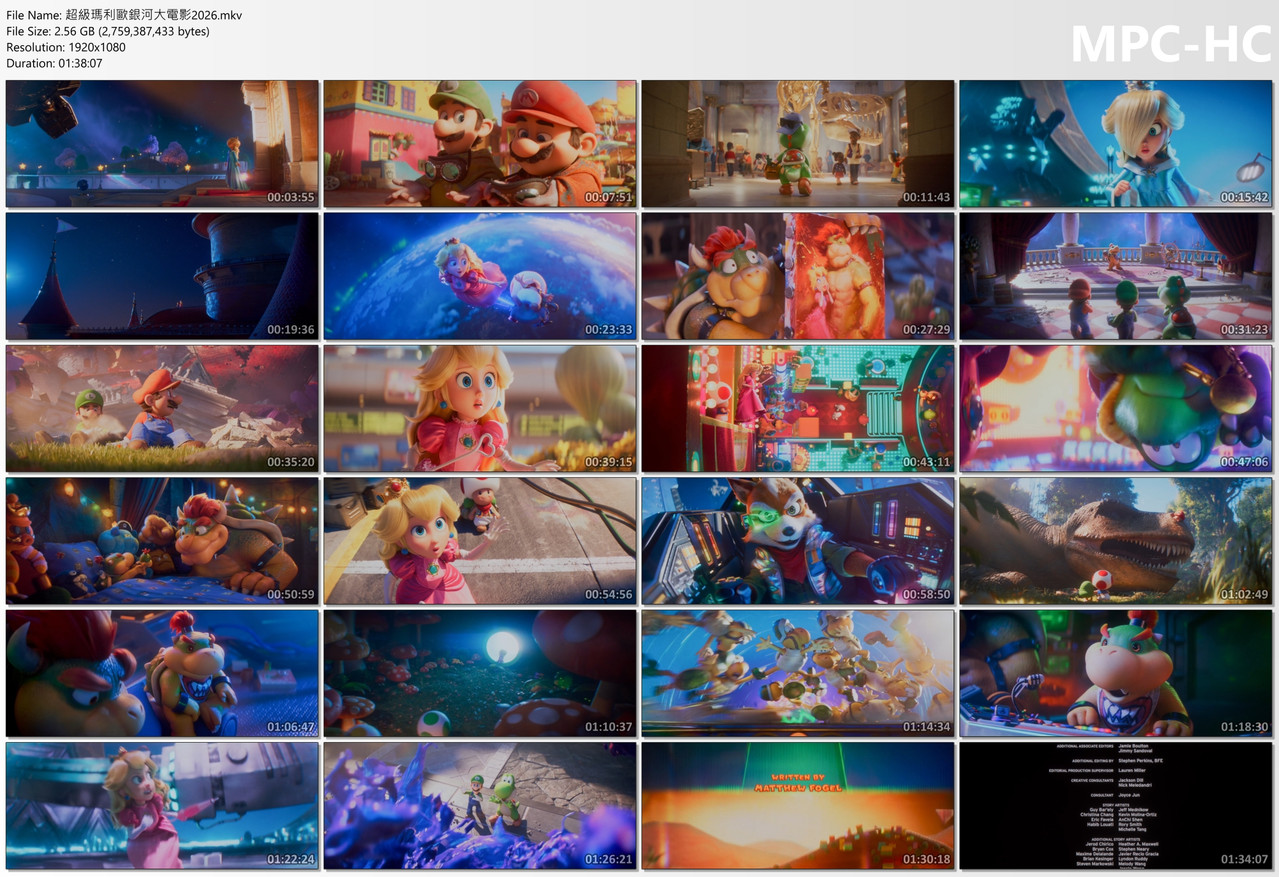Image resolution: width=1279 pixels, height=877 pixels.
Task: Open the thumbnail stamped 00:19:36
Action: point(162,276)
